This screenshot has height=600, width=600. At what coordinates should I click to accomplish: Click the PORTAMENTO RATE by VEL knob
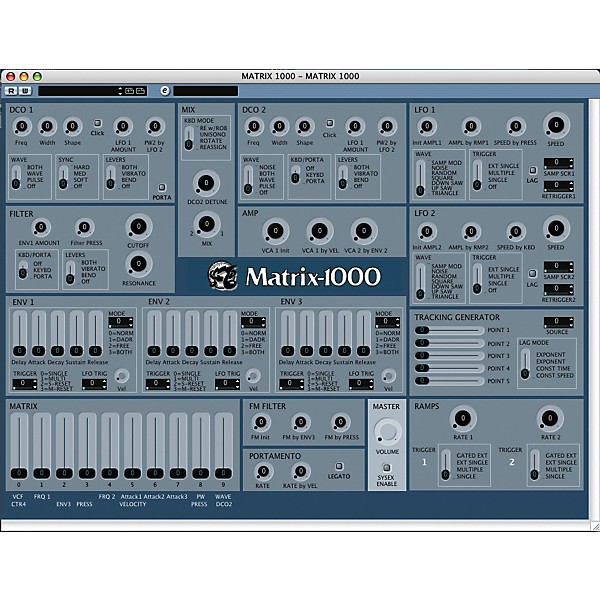[x=301, y=471]
